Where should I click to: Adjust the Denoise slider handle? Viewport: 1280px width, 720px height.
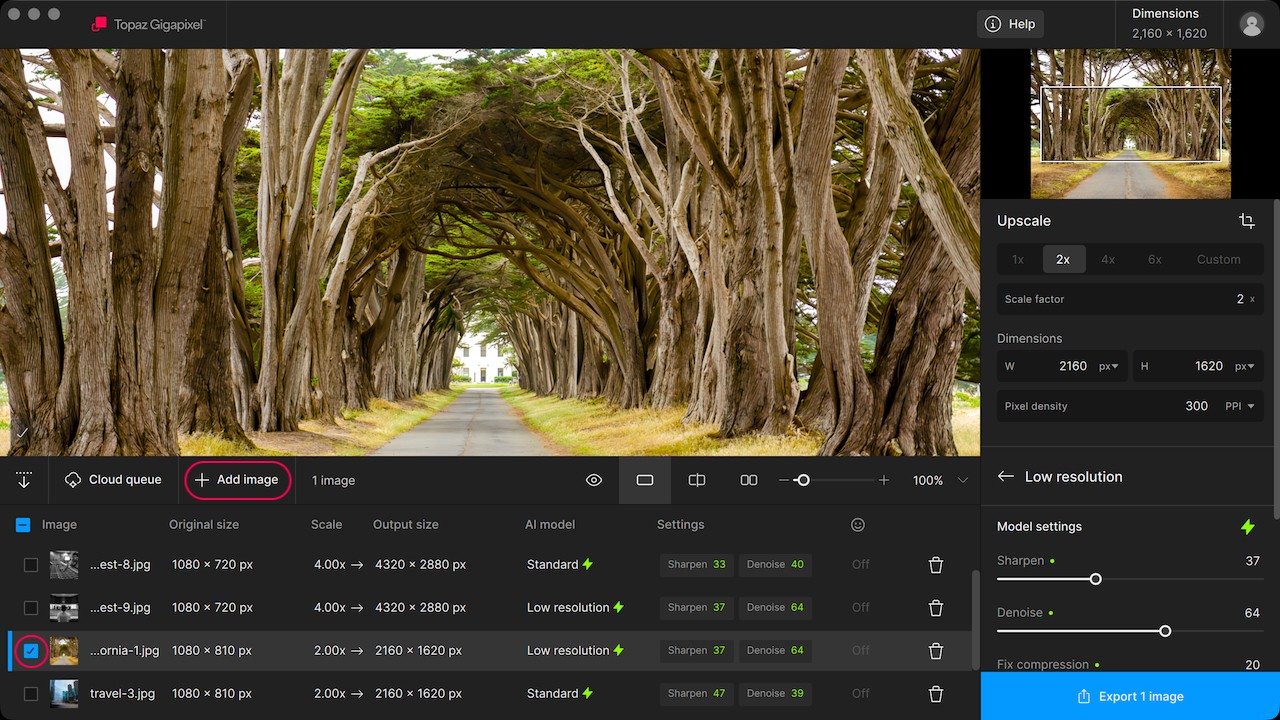point(1165,631)
